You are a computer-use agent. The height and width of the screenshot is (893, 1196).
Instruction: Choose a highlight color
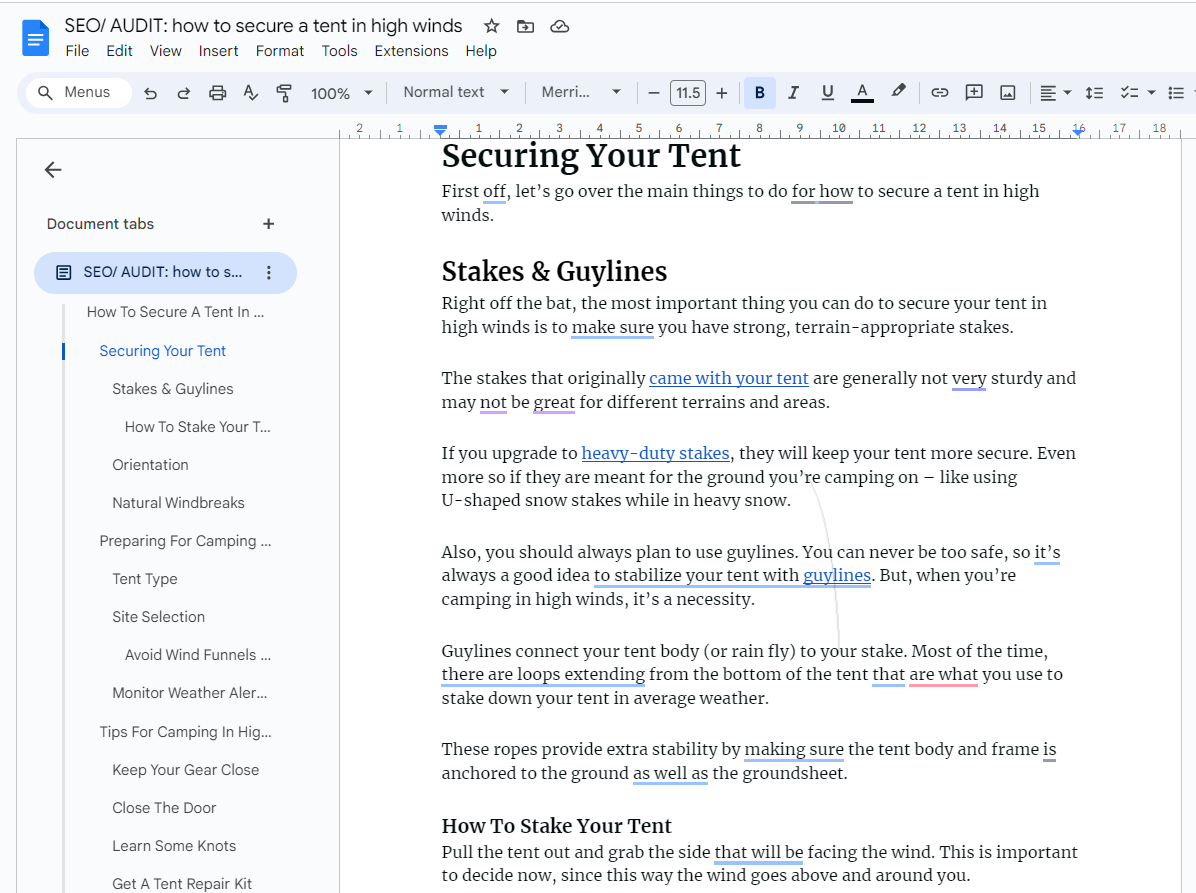(x=899, y=92)
